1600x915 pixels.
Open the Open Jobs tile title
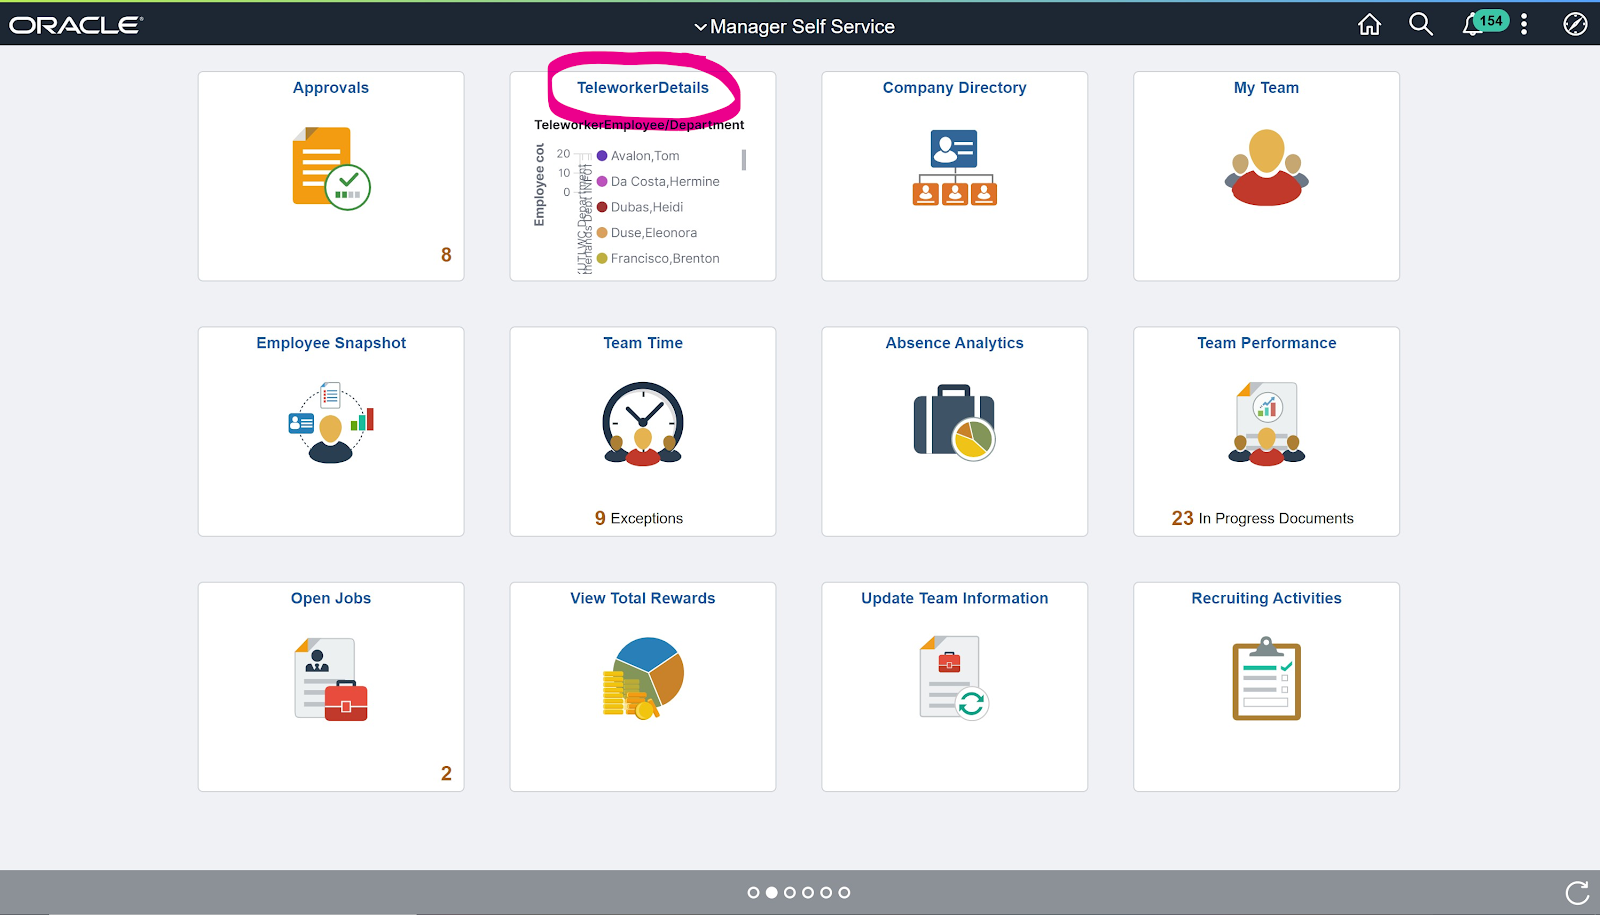click(331, 598)
